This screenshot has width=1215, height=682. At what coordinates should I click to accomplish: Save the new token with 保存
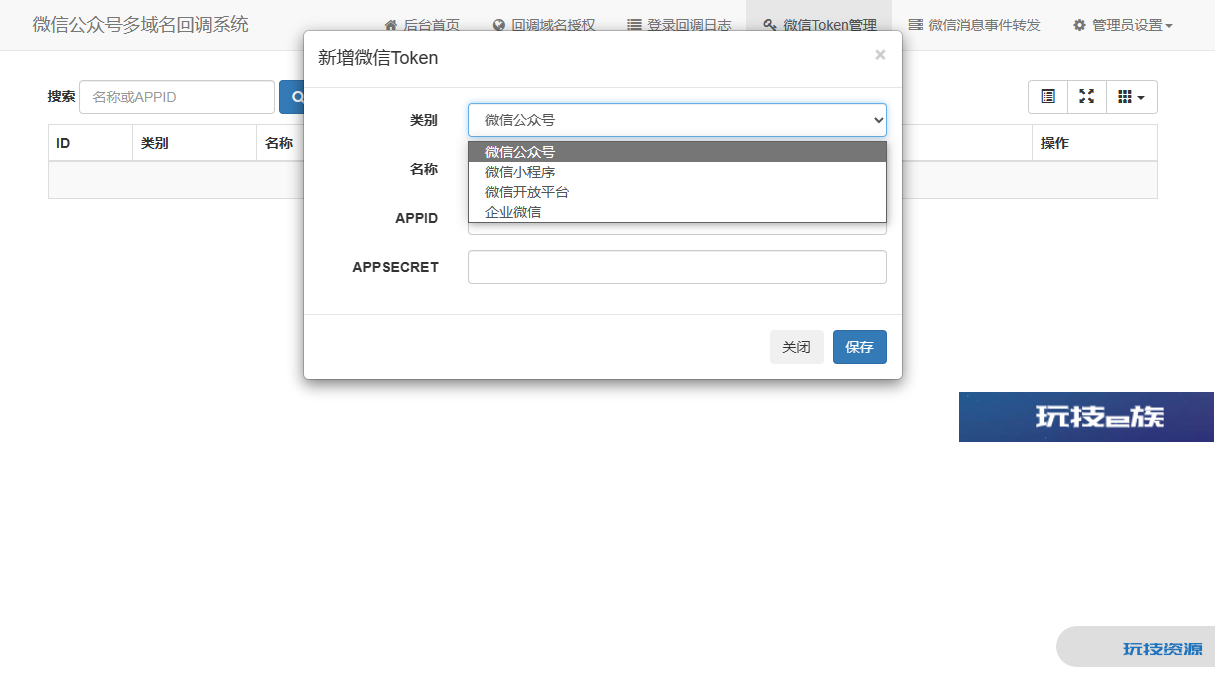click(x=860, y=347)
